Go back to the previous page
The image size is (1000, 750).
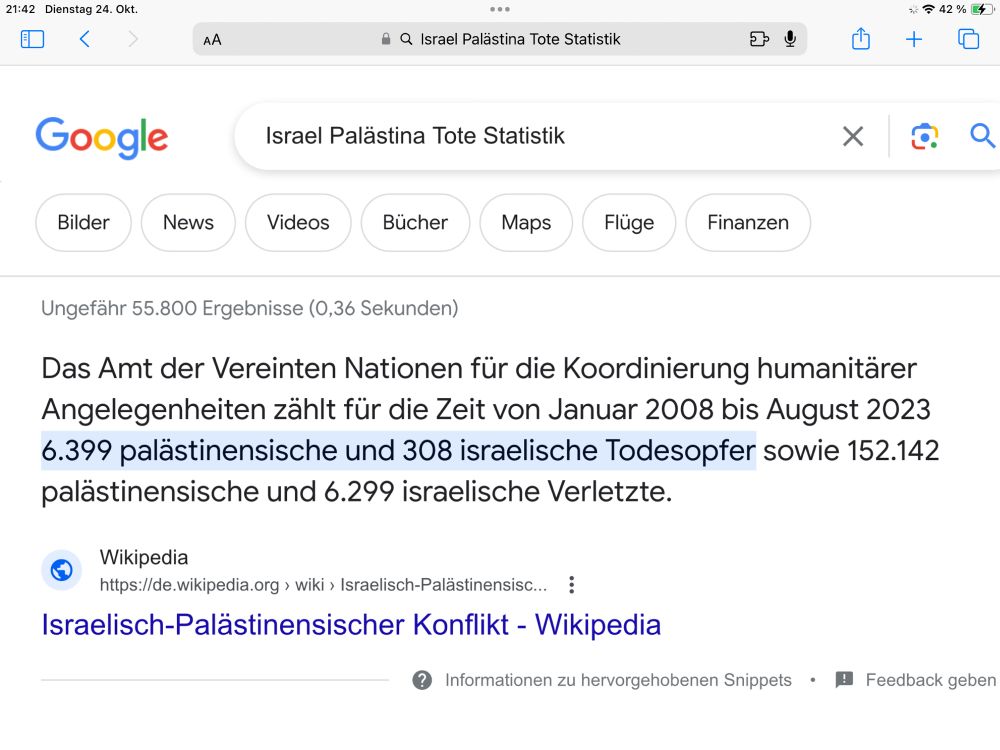click(x=84, y=40)
